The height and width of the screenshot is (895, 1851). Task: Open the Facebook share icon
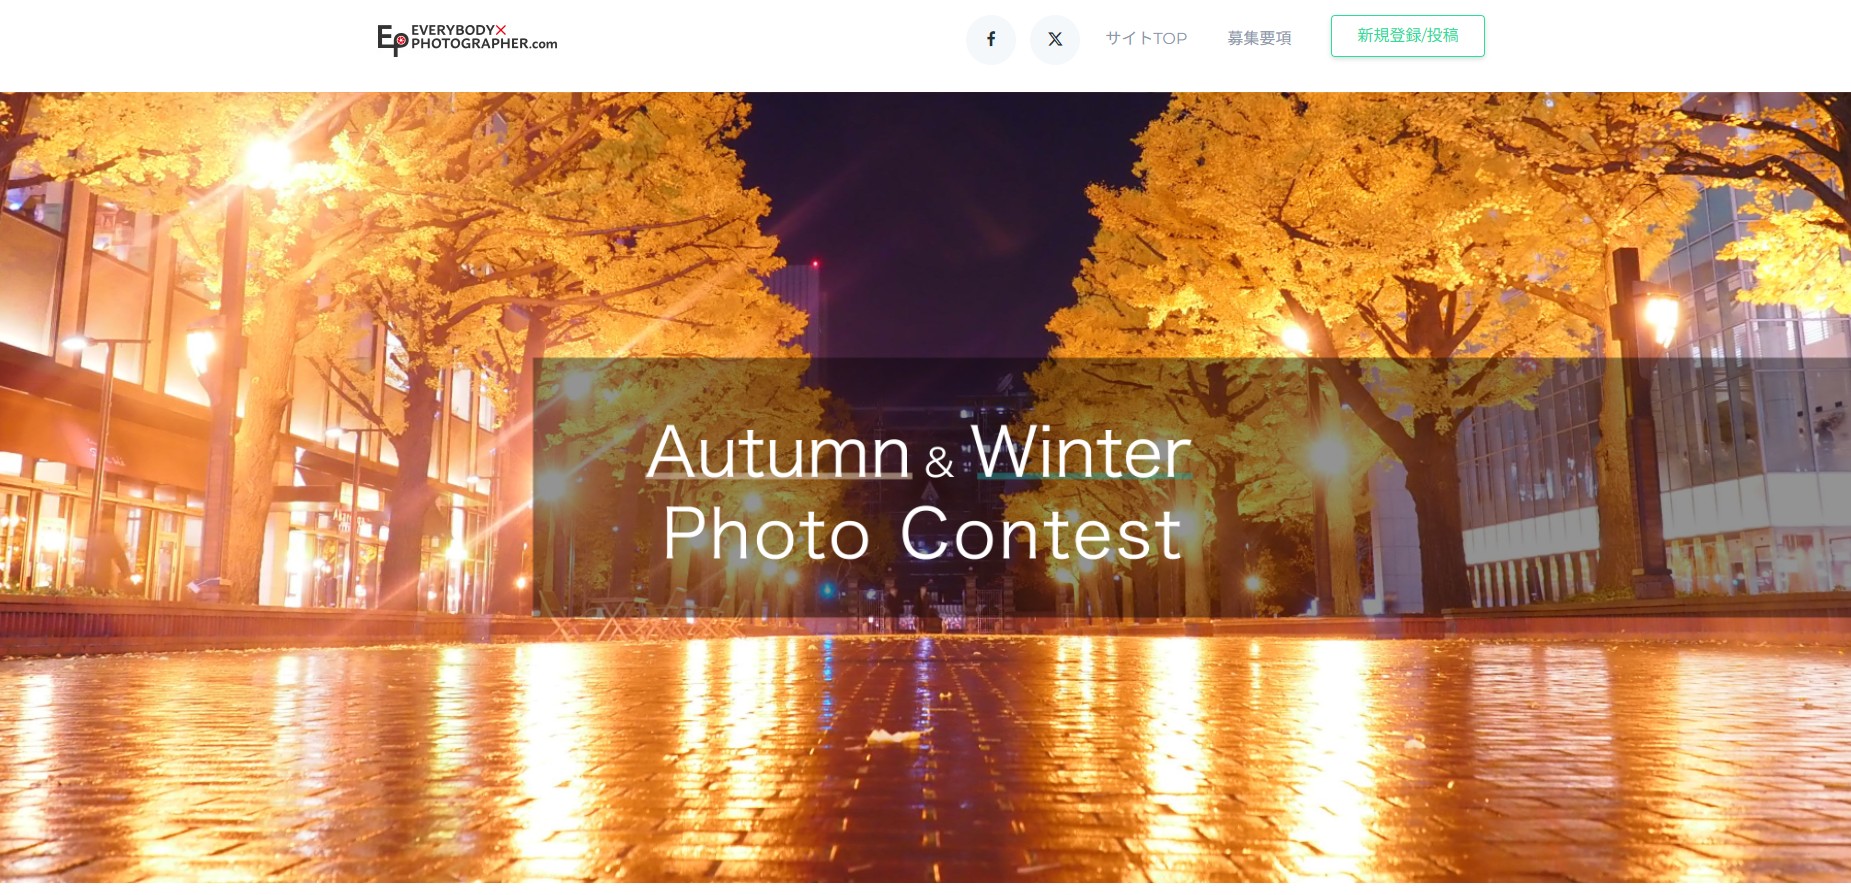[990, 39]
